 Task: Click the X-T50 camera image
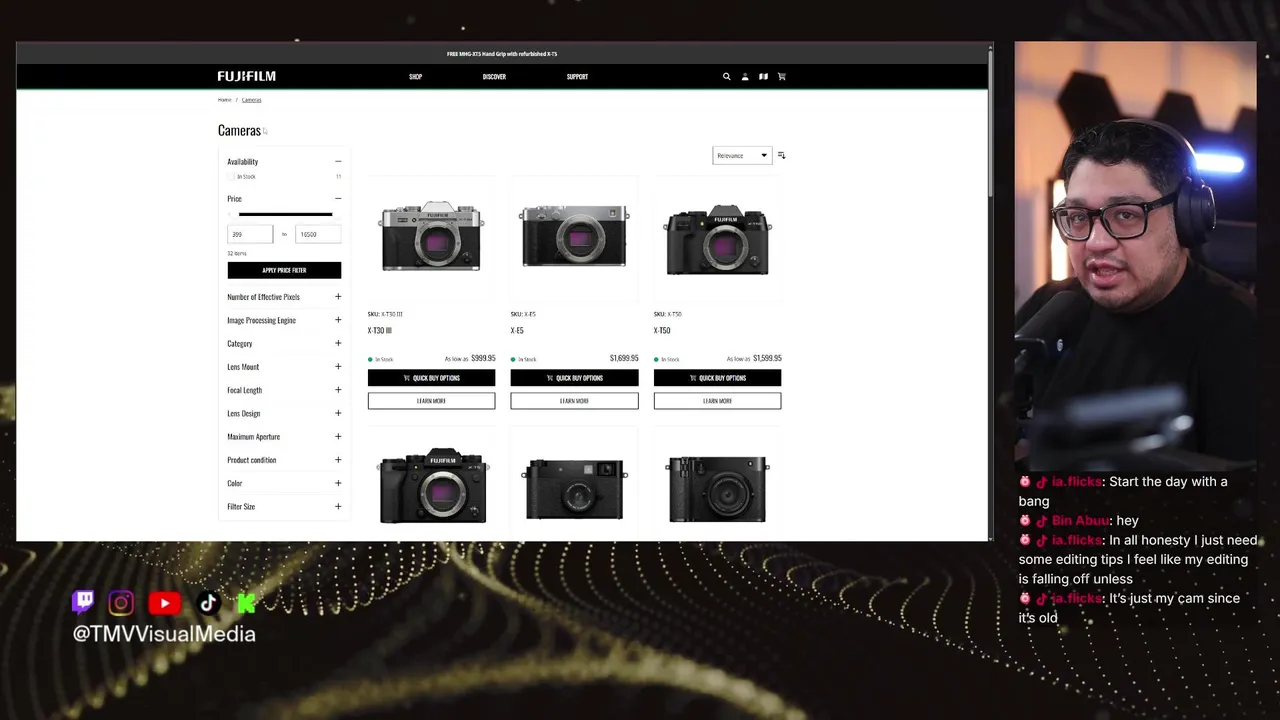coord(717,240)
